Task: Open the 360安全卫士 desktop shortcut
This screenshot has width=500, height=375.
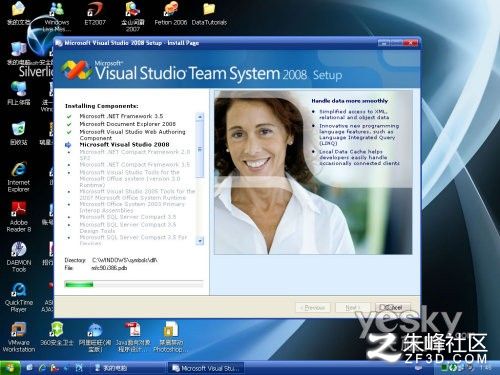Action: [57, 334]
